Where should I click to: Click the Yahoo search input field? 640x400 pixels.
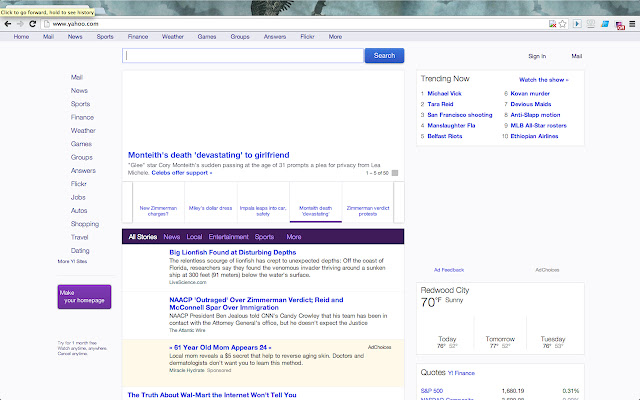pos(242,56)
